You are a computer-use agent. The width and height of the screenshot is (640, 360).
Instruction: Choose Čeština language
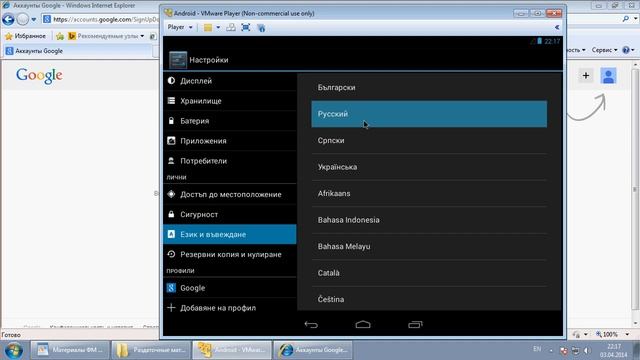tap(429, 299)
